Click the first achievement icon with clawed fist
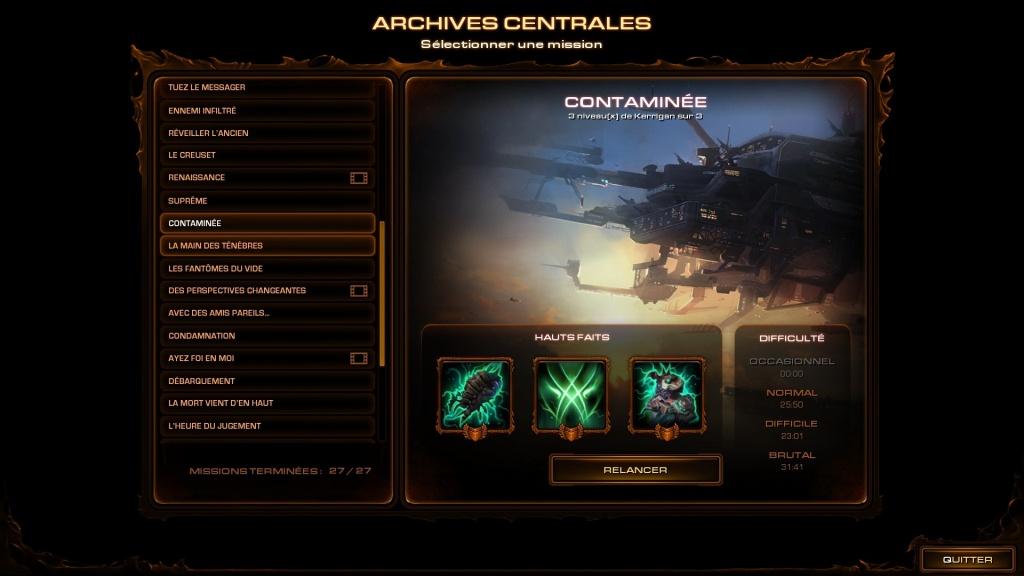 coord(475,396)
